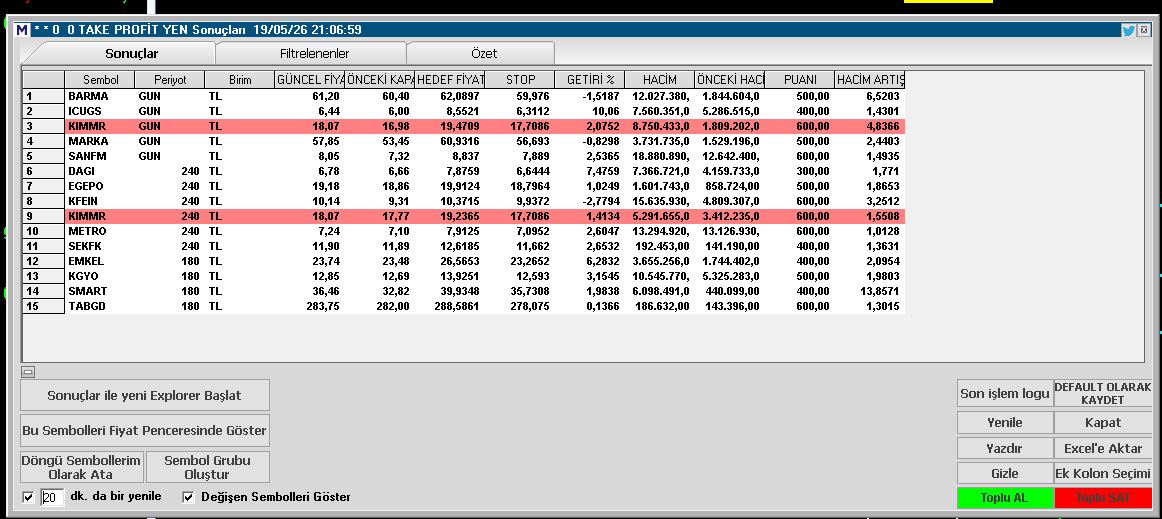Viewport: 1162px width, 519px height.
Task: Switch to the Sonuçlar tab
Action: pos(131,54)
